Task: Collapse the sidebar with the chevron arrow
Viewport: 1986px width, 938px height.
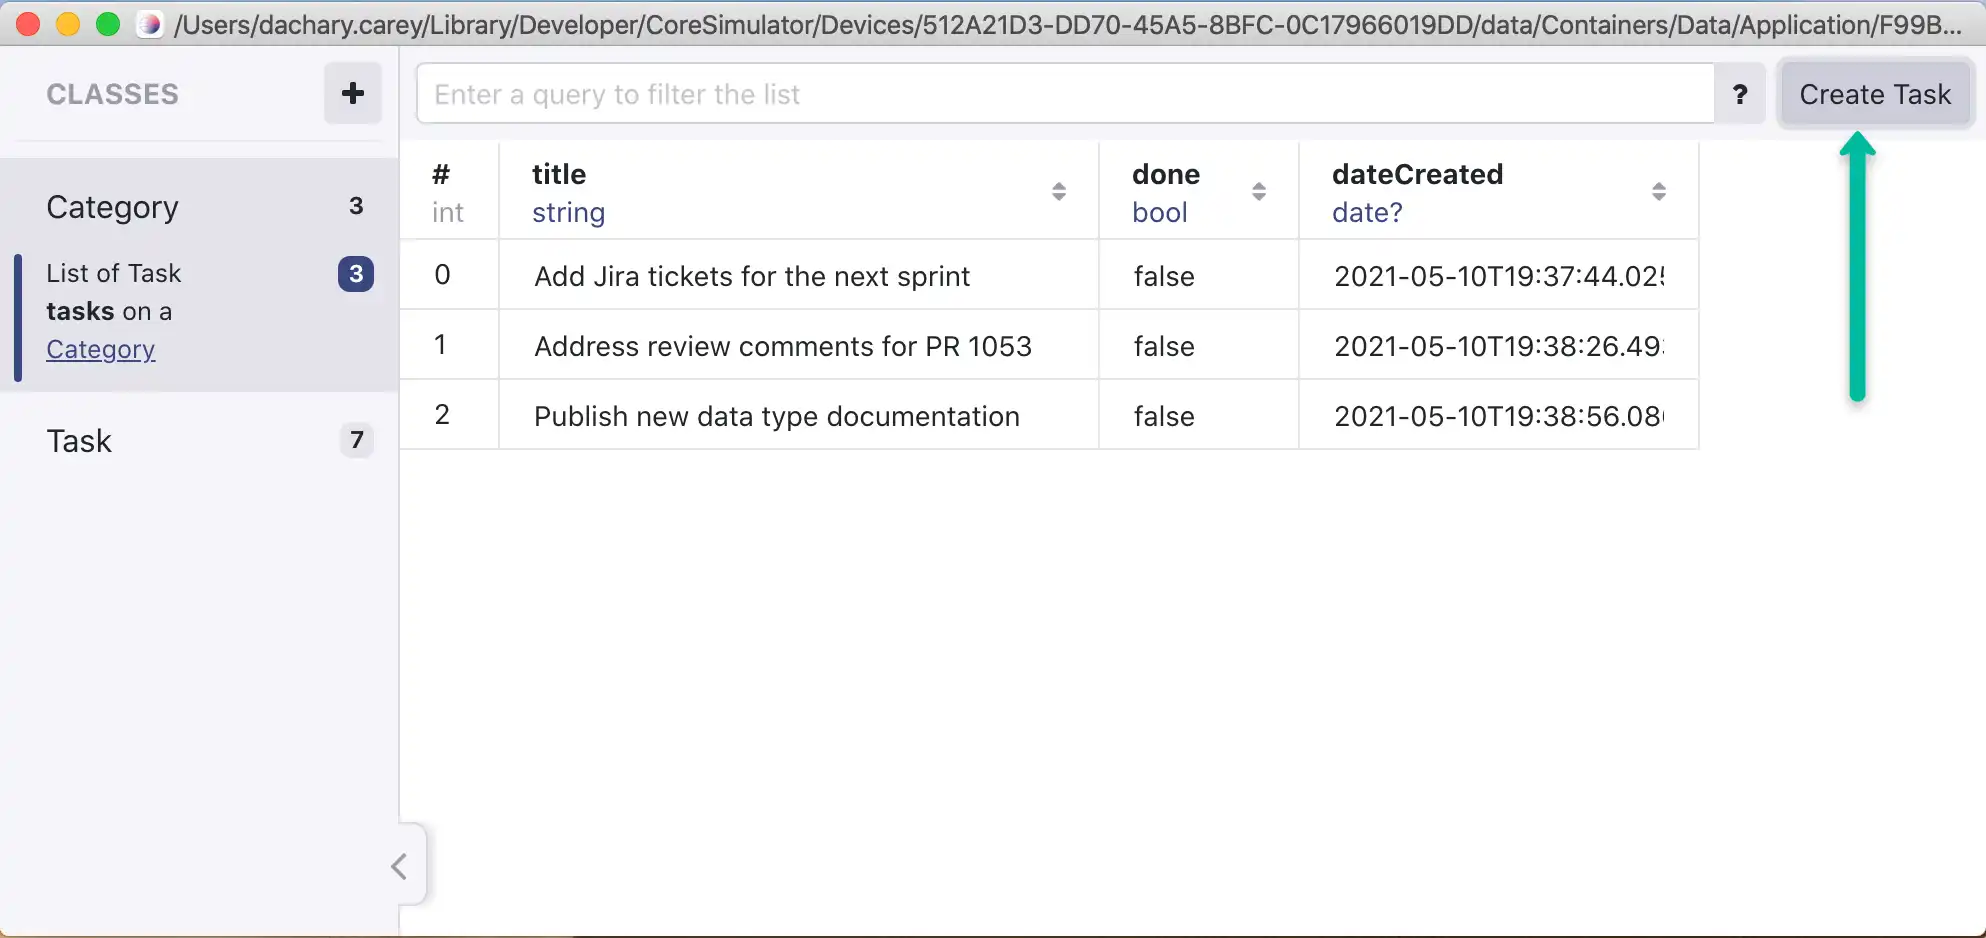Action: click(400, 866)
